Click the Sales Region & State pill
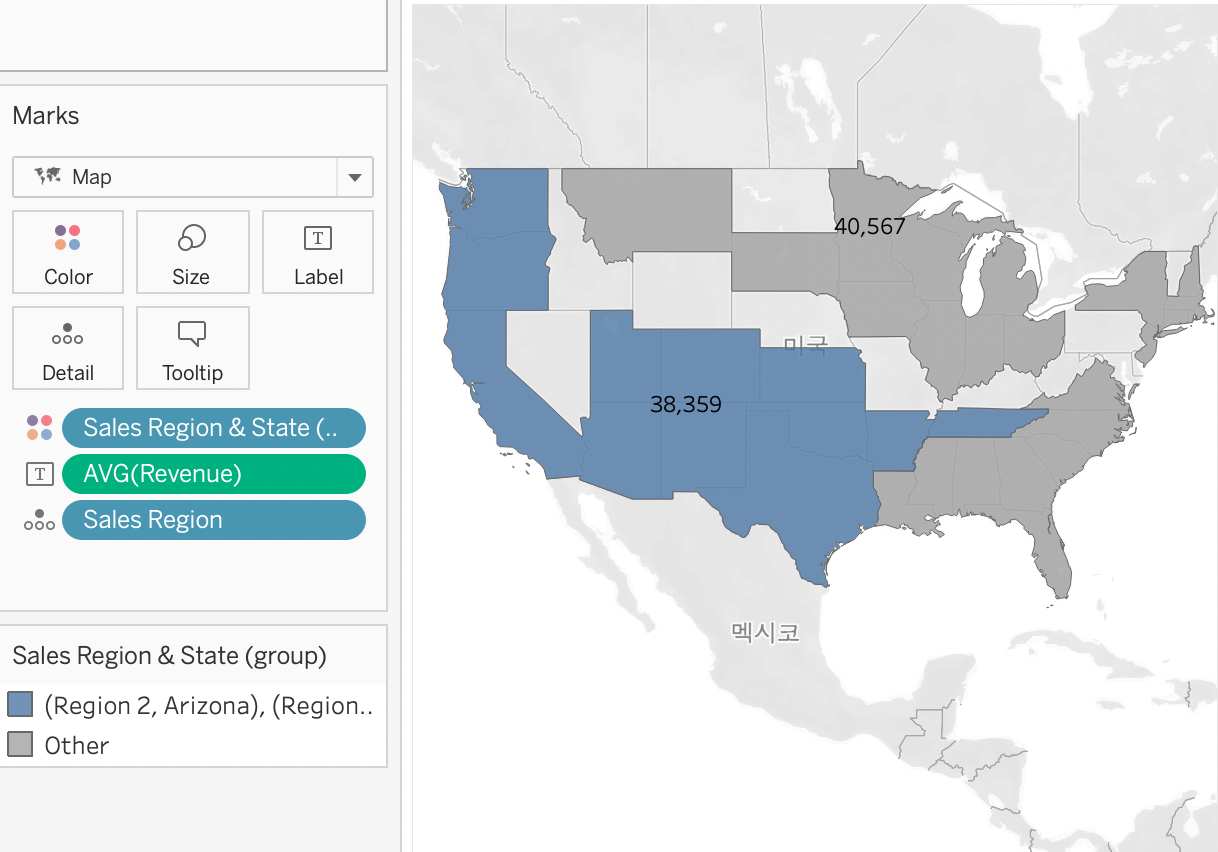This screenshot has height=852, width=1218. (213, 428)
